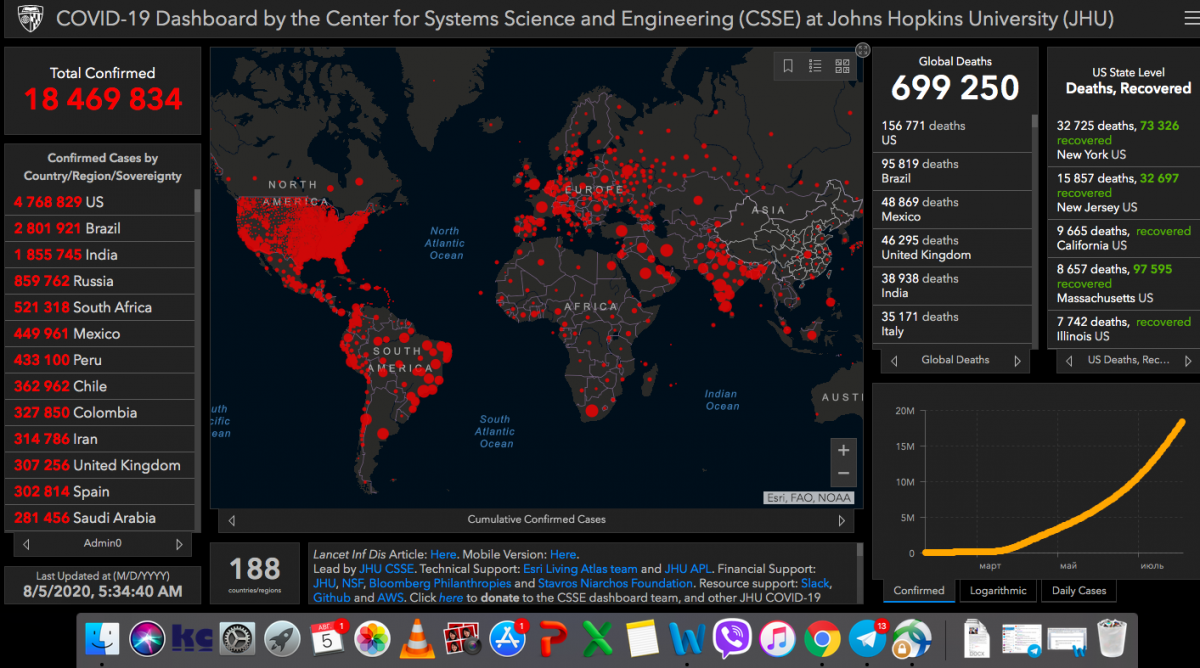Viewport: 1200px width, 668px height.
Task: Go to previous Admin level list
Action: click(x=26, y=544)
